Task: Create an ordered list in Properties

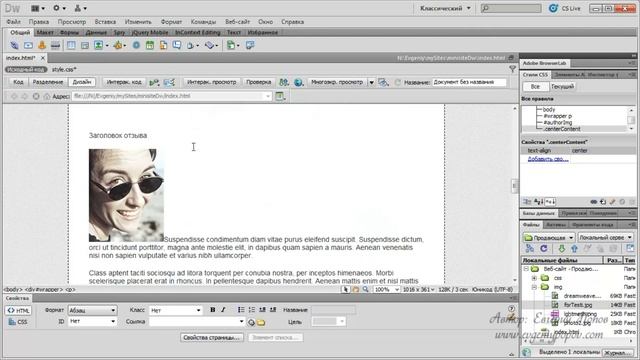Action: pyautogui.click(x=251, y=310)
